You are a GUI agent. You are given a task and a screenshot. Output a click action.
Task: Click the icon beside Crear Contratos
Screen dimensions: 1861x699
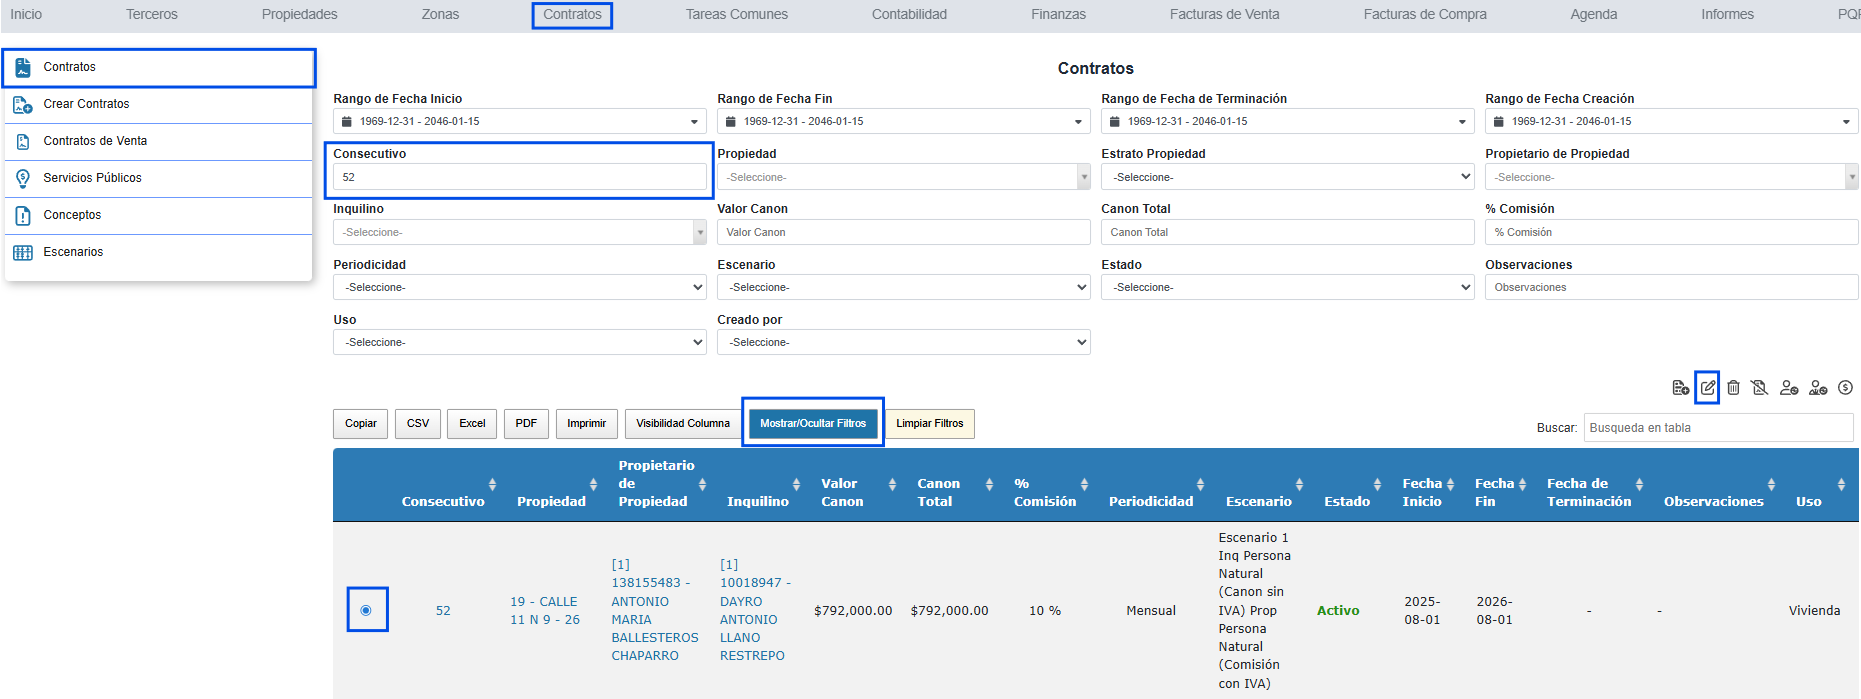pyautogui.click(x=23, y=104)
